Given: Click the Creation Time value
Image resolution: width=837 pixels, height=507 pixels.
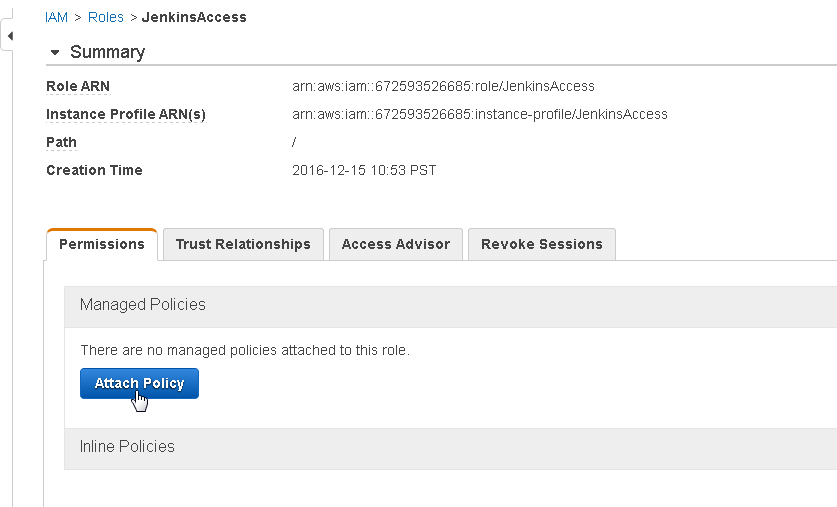Looking at the screenshot, I should 364,170.
